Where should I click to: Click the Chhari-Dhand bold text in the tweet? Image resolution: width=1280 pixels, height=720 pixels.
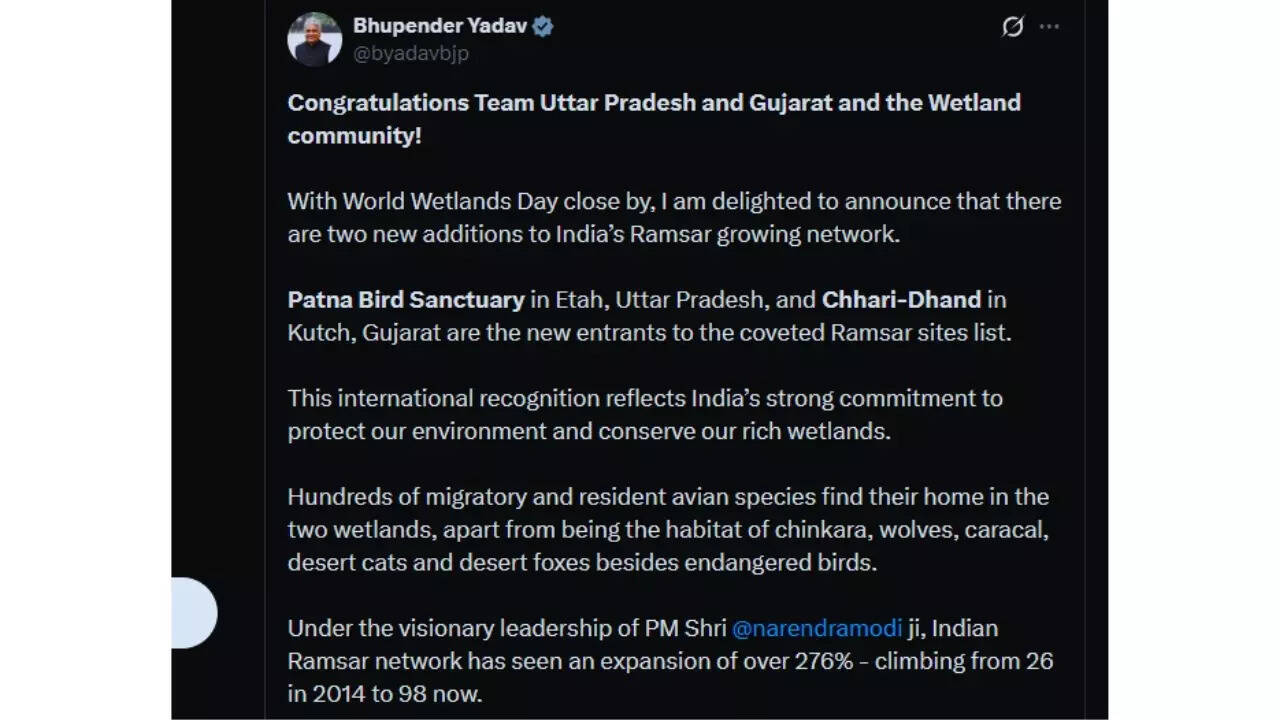(901, 299)
